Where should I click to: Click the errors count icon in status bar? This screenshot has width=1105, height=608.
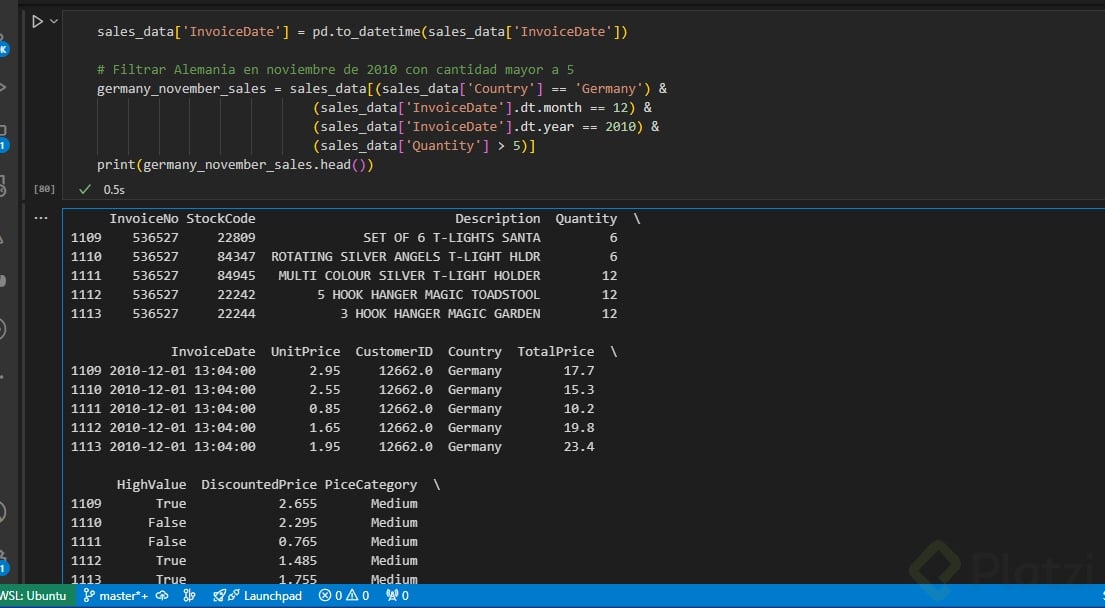coord(325,596)
